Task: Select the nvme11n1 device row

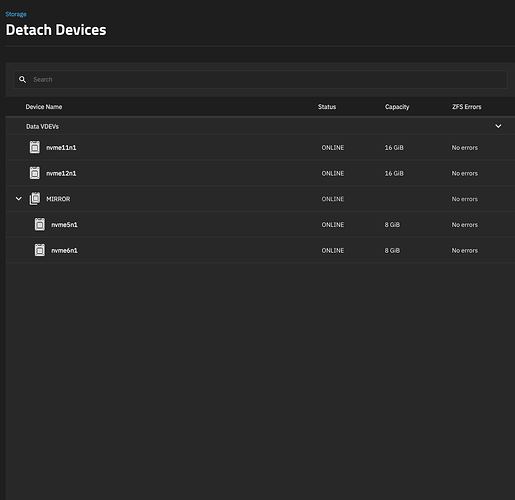Action: pos(260,147)
